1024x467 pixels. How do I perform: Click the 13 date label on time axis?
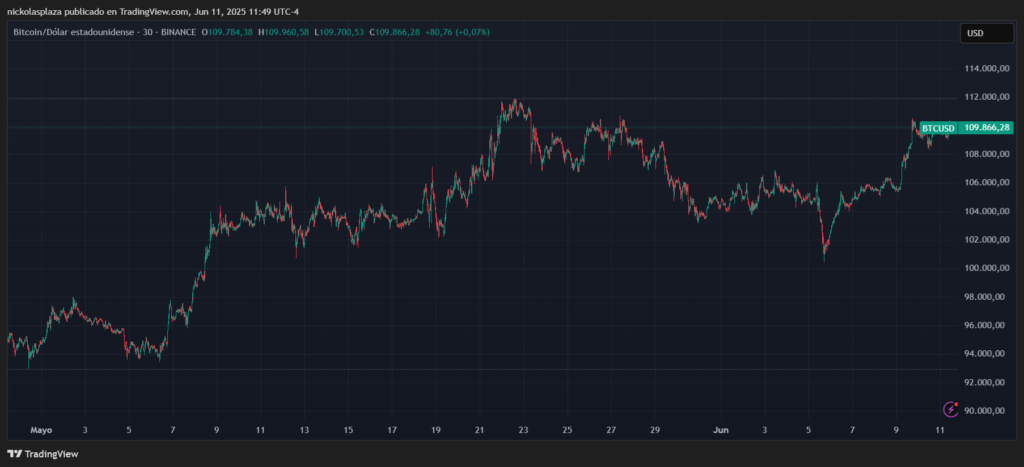pos(304,430)
